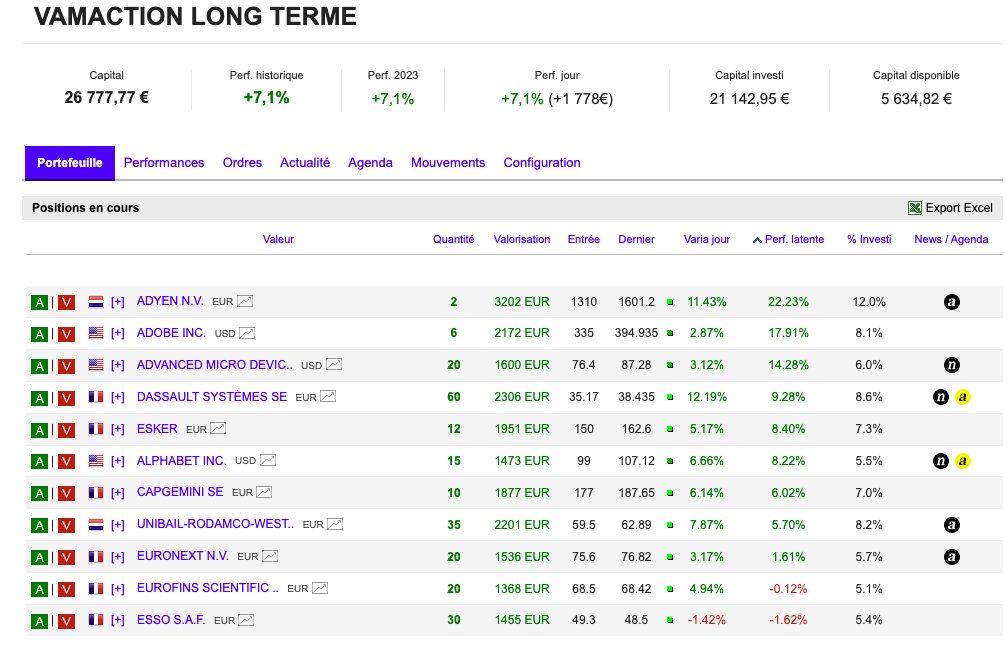
Task: Expand the [+] details for ESSO S.A.F.
Action: (x=118, y=620)
